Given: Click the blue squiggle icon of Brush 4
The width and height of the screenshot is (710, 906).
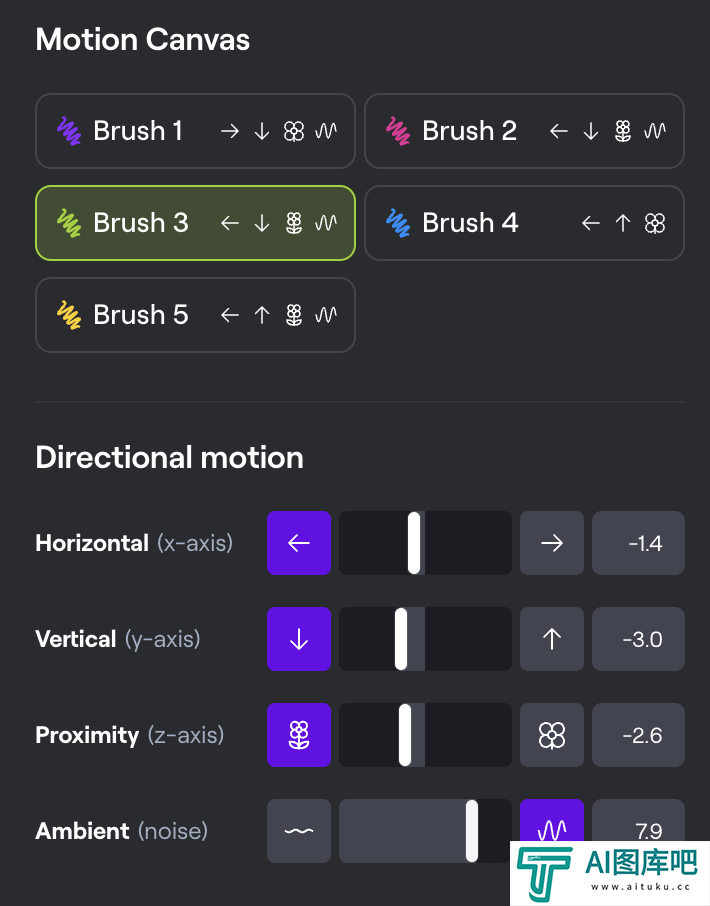Looking at the screenshot, I should (x=398, y=223).
